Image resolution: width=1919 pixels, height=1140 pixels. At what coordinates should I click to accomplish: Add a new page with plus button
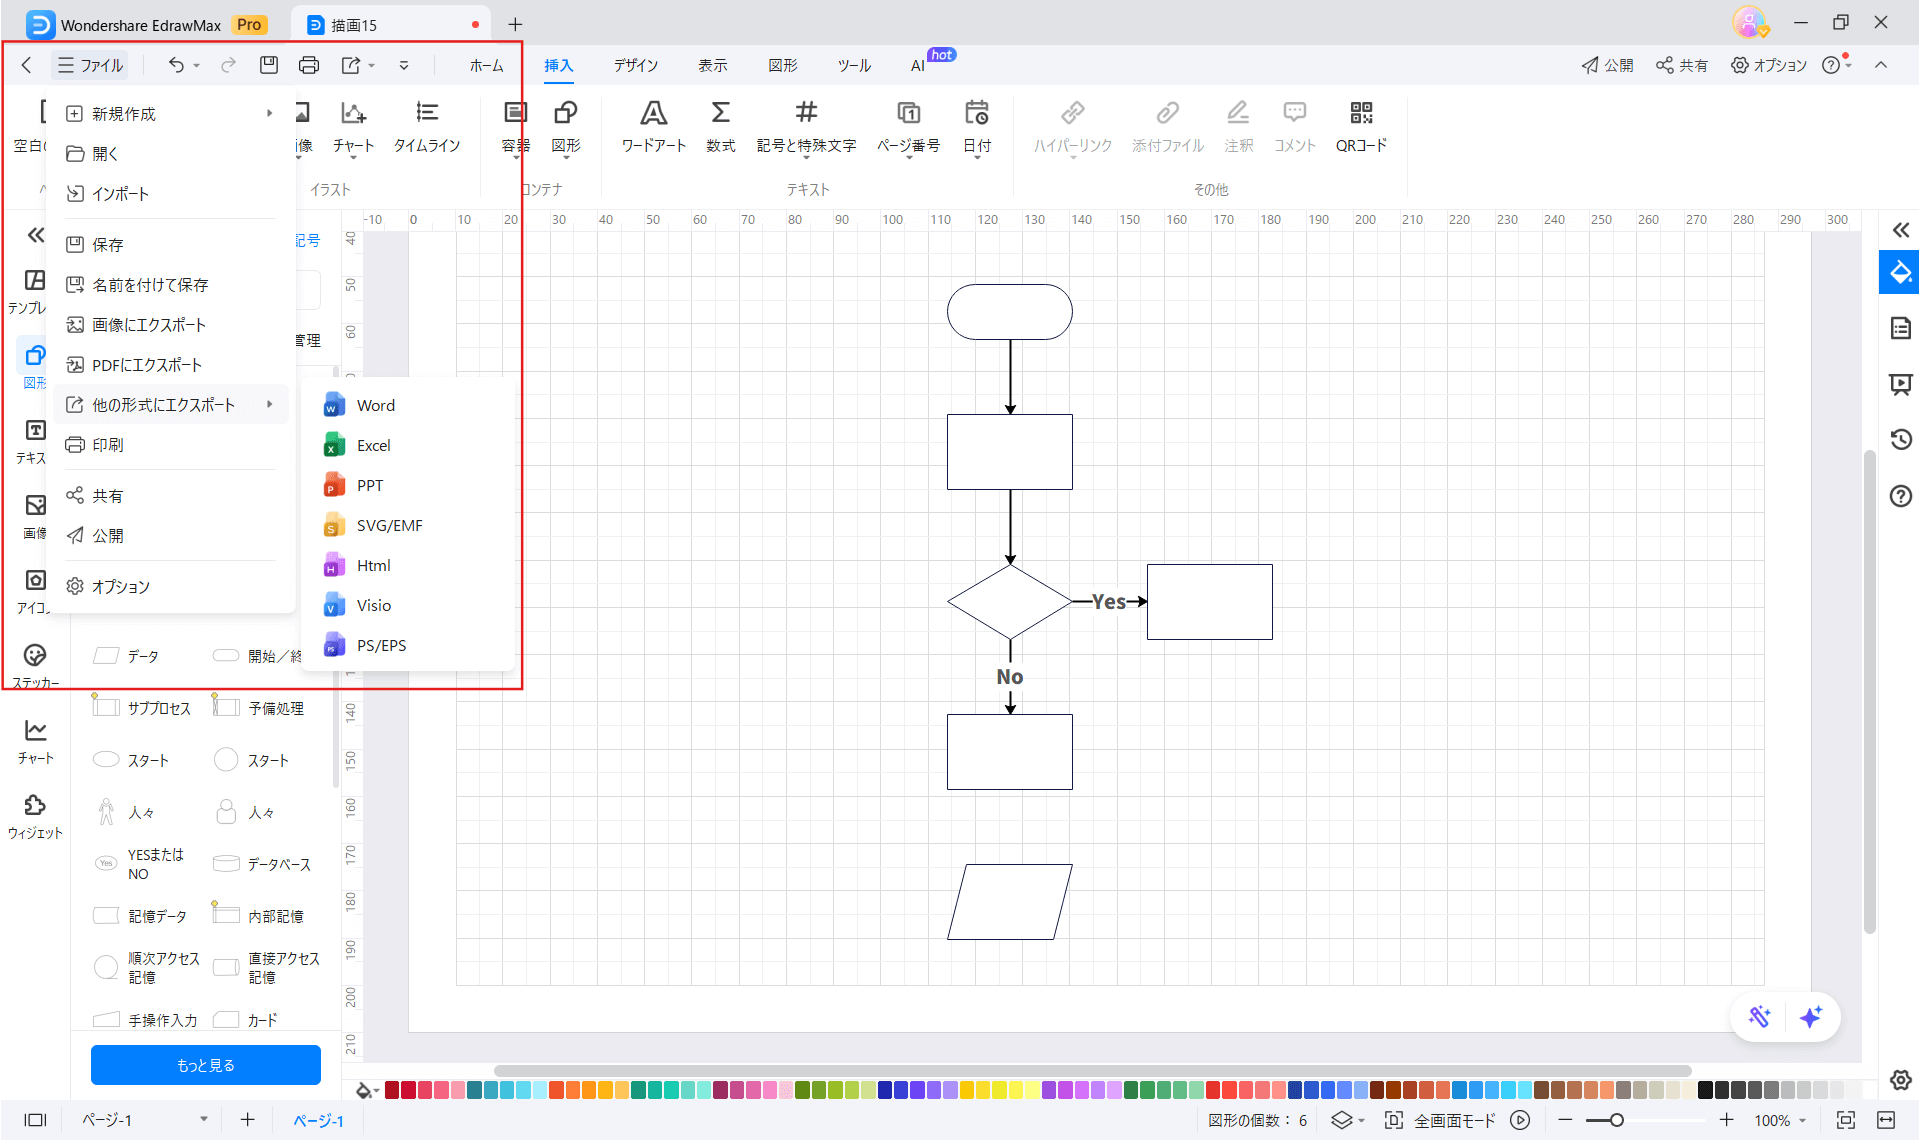[247, 1120]
